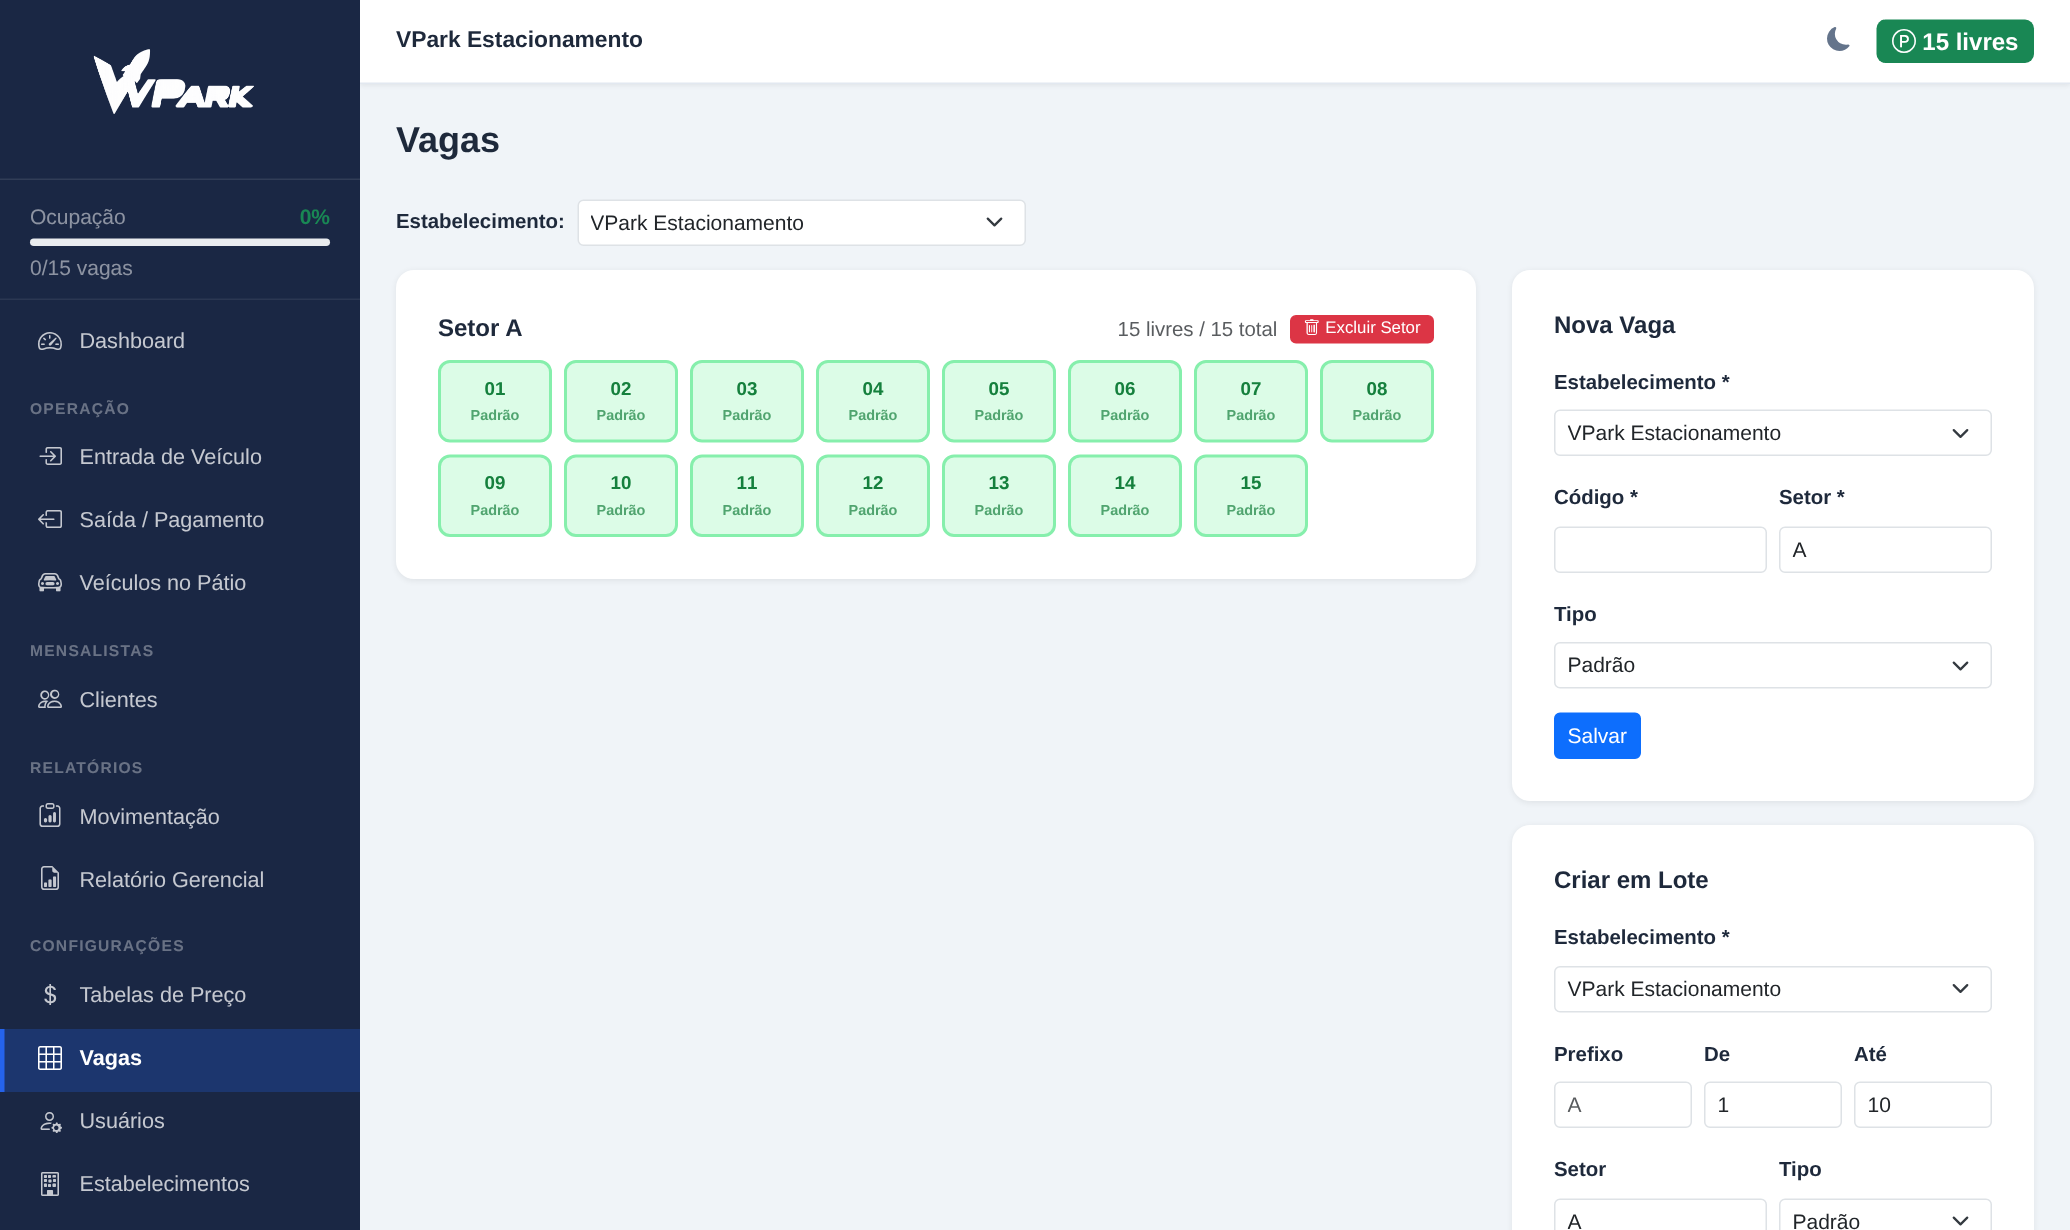Click the De number field
Viewport: 2070px width, 1230px height.
[x=1772, y=1105]
